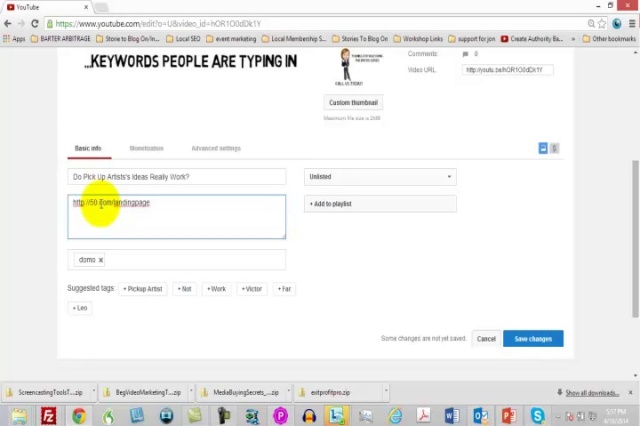Click the grey dollar monetization icon
Image resolution: width=640 pixels, height=426 pixels.
(554, 148)
